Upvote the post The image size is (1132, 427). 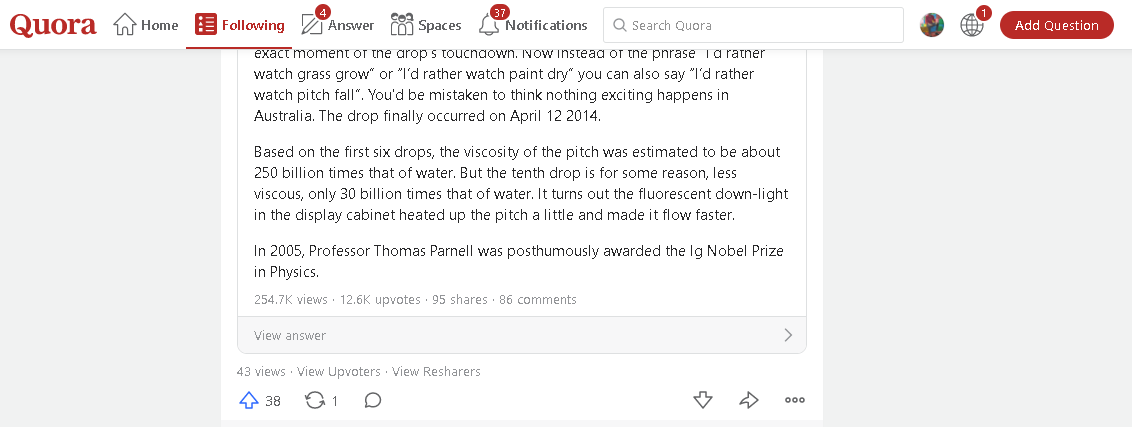click(249, 400)
